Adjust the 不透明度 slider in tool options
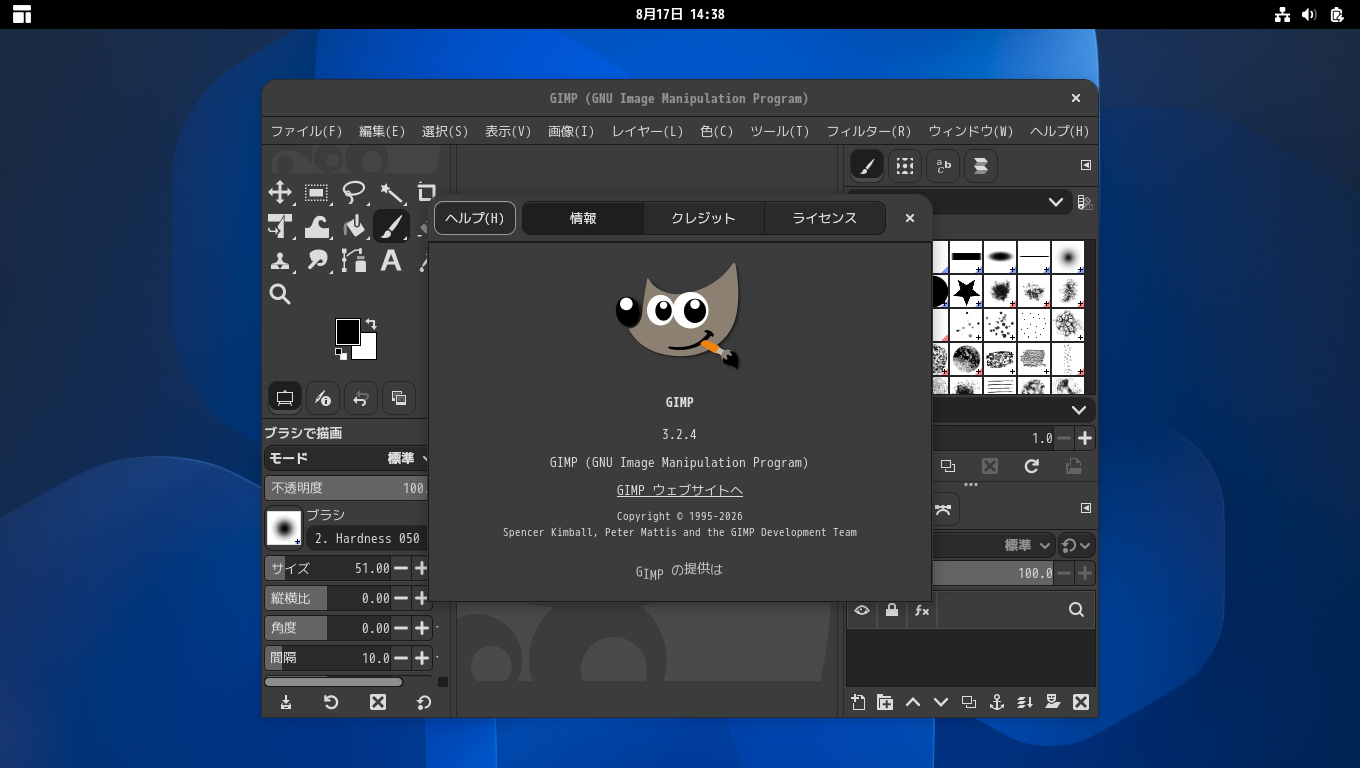The image size is (1360, 768). pyautogui.click(x=346, y=488)
